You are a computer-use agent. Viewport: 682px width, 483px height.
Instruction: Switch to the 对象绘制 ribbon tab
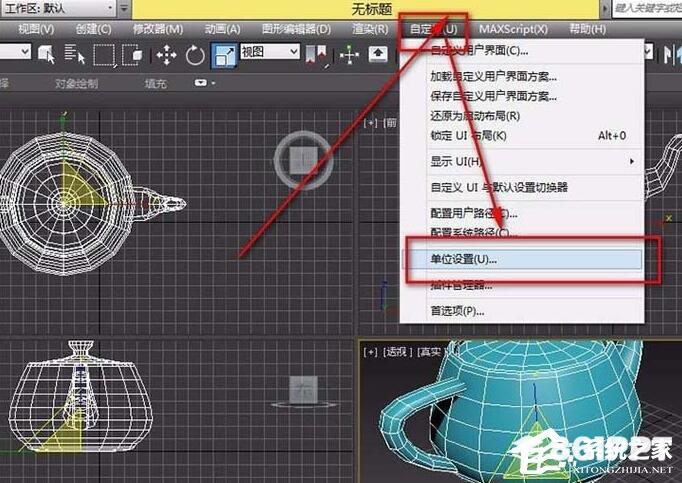point(77,83)
